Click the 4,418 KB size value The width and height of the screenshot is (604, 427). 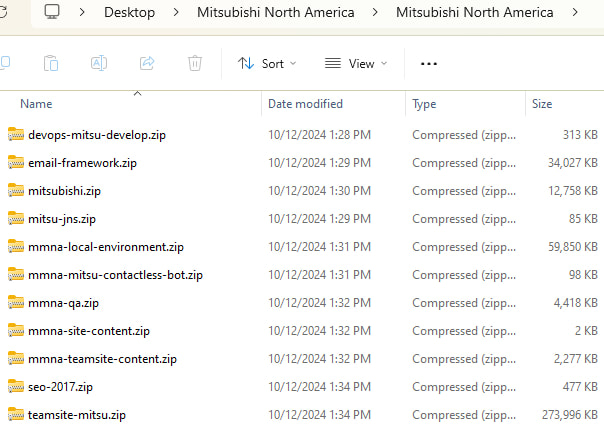pos(575,303)
